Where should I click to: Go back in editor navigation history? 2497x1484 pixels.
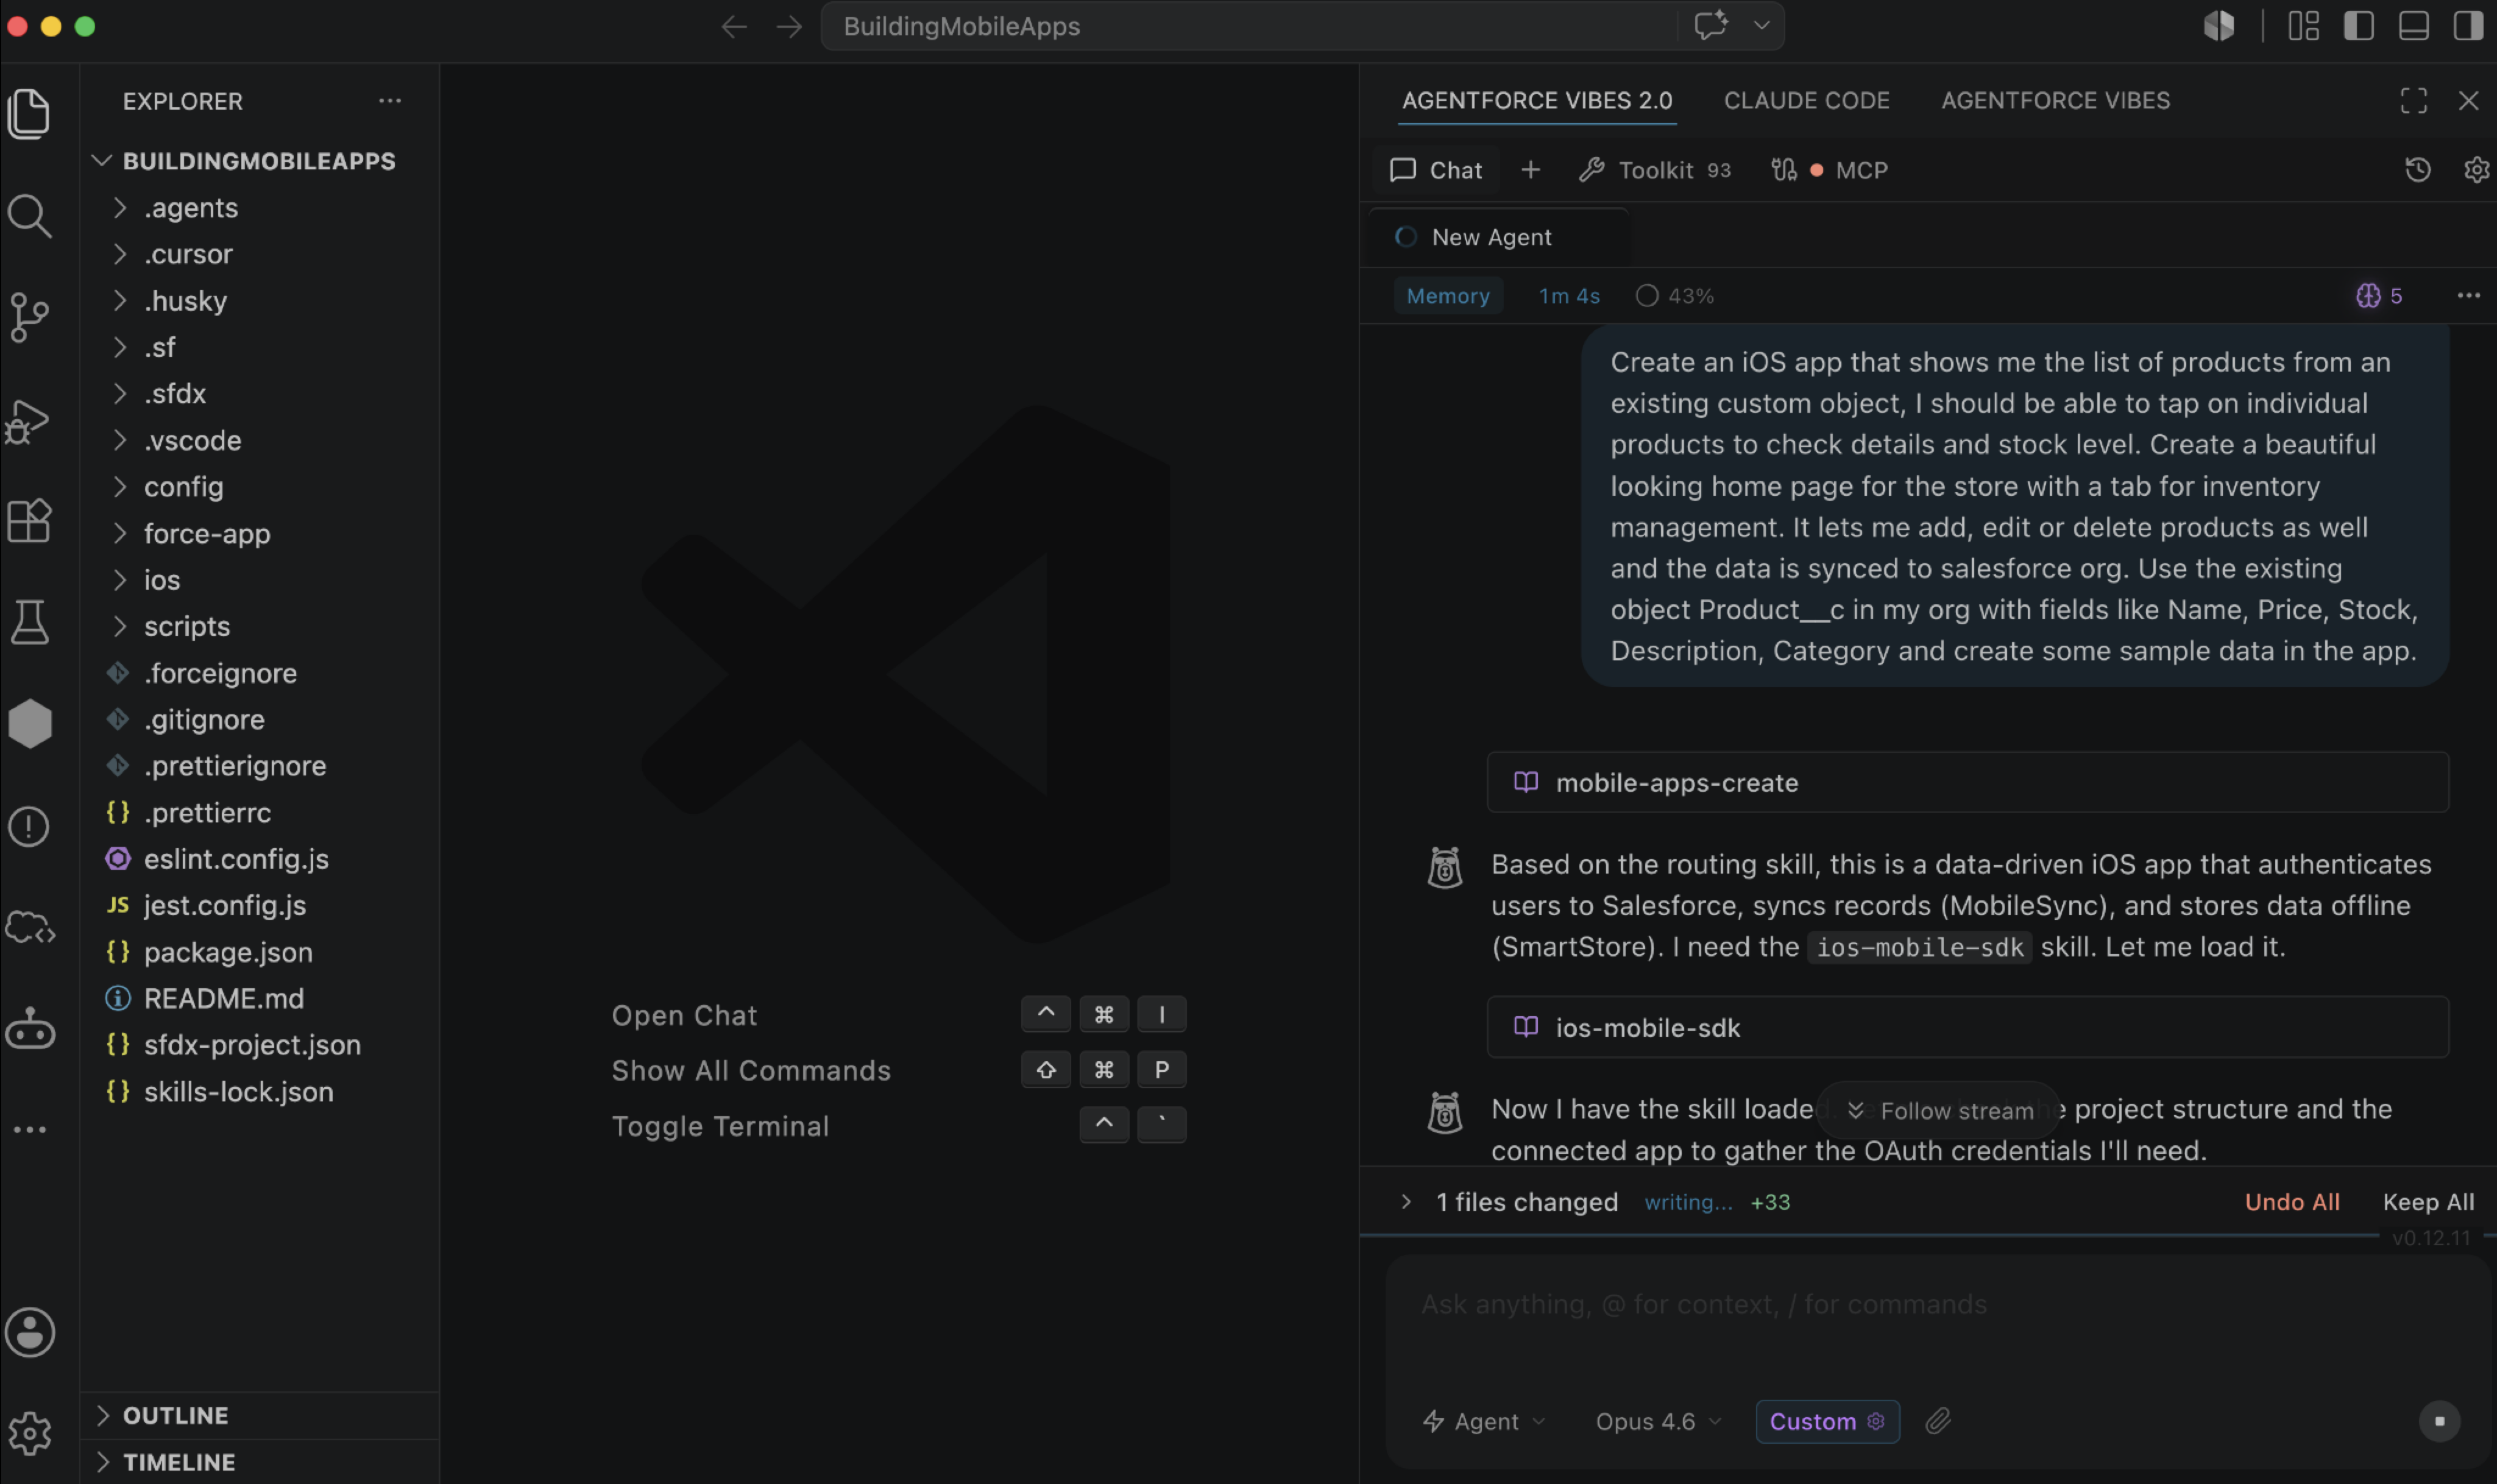(x=734, y=27)
